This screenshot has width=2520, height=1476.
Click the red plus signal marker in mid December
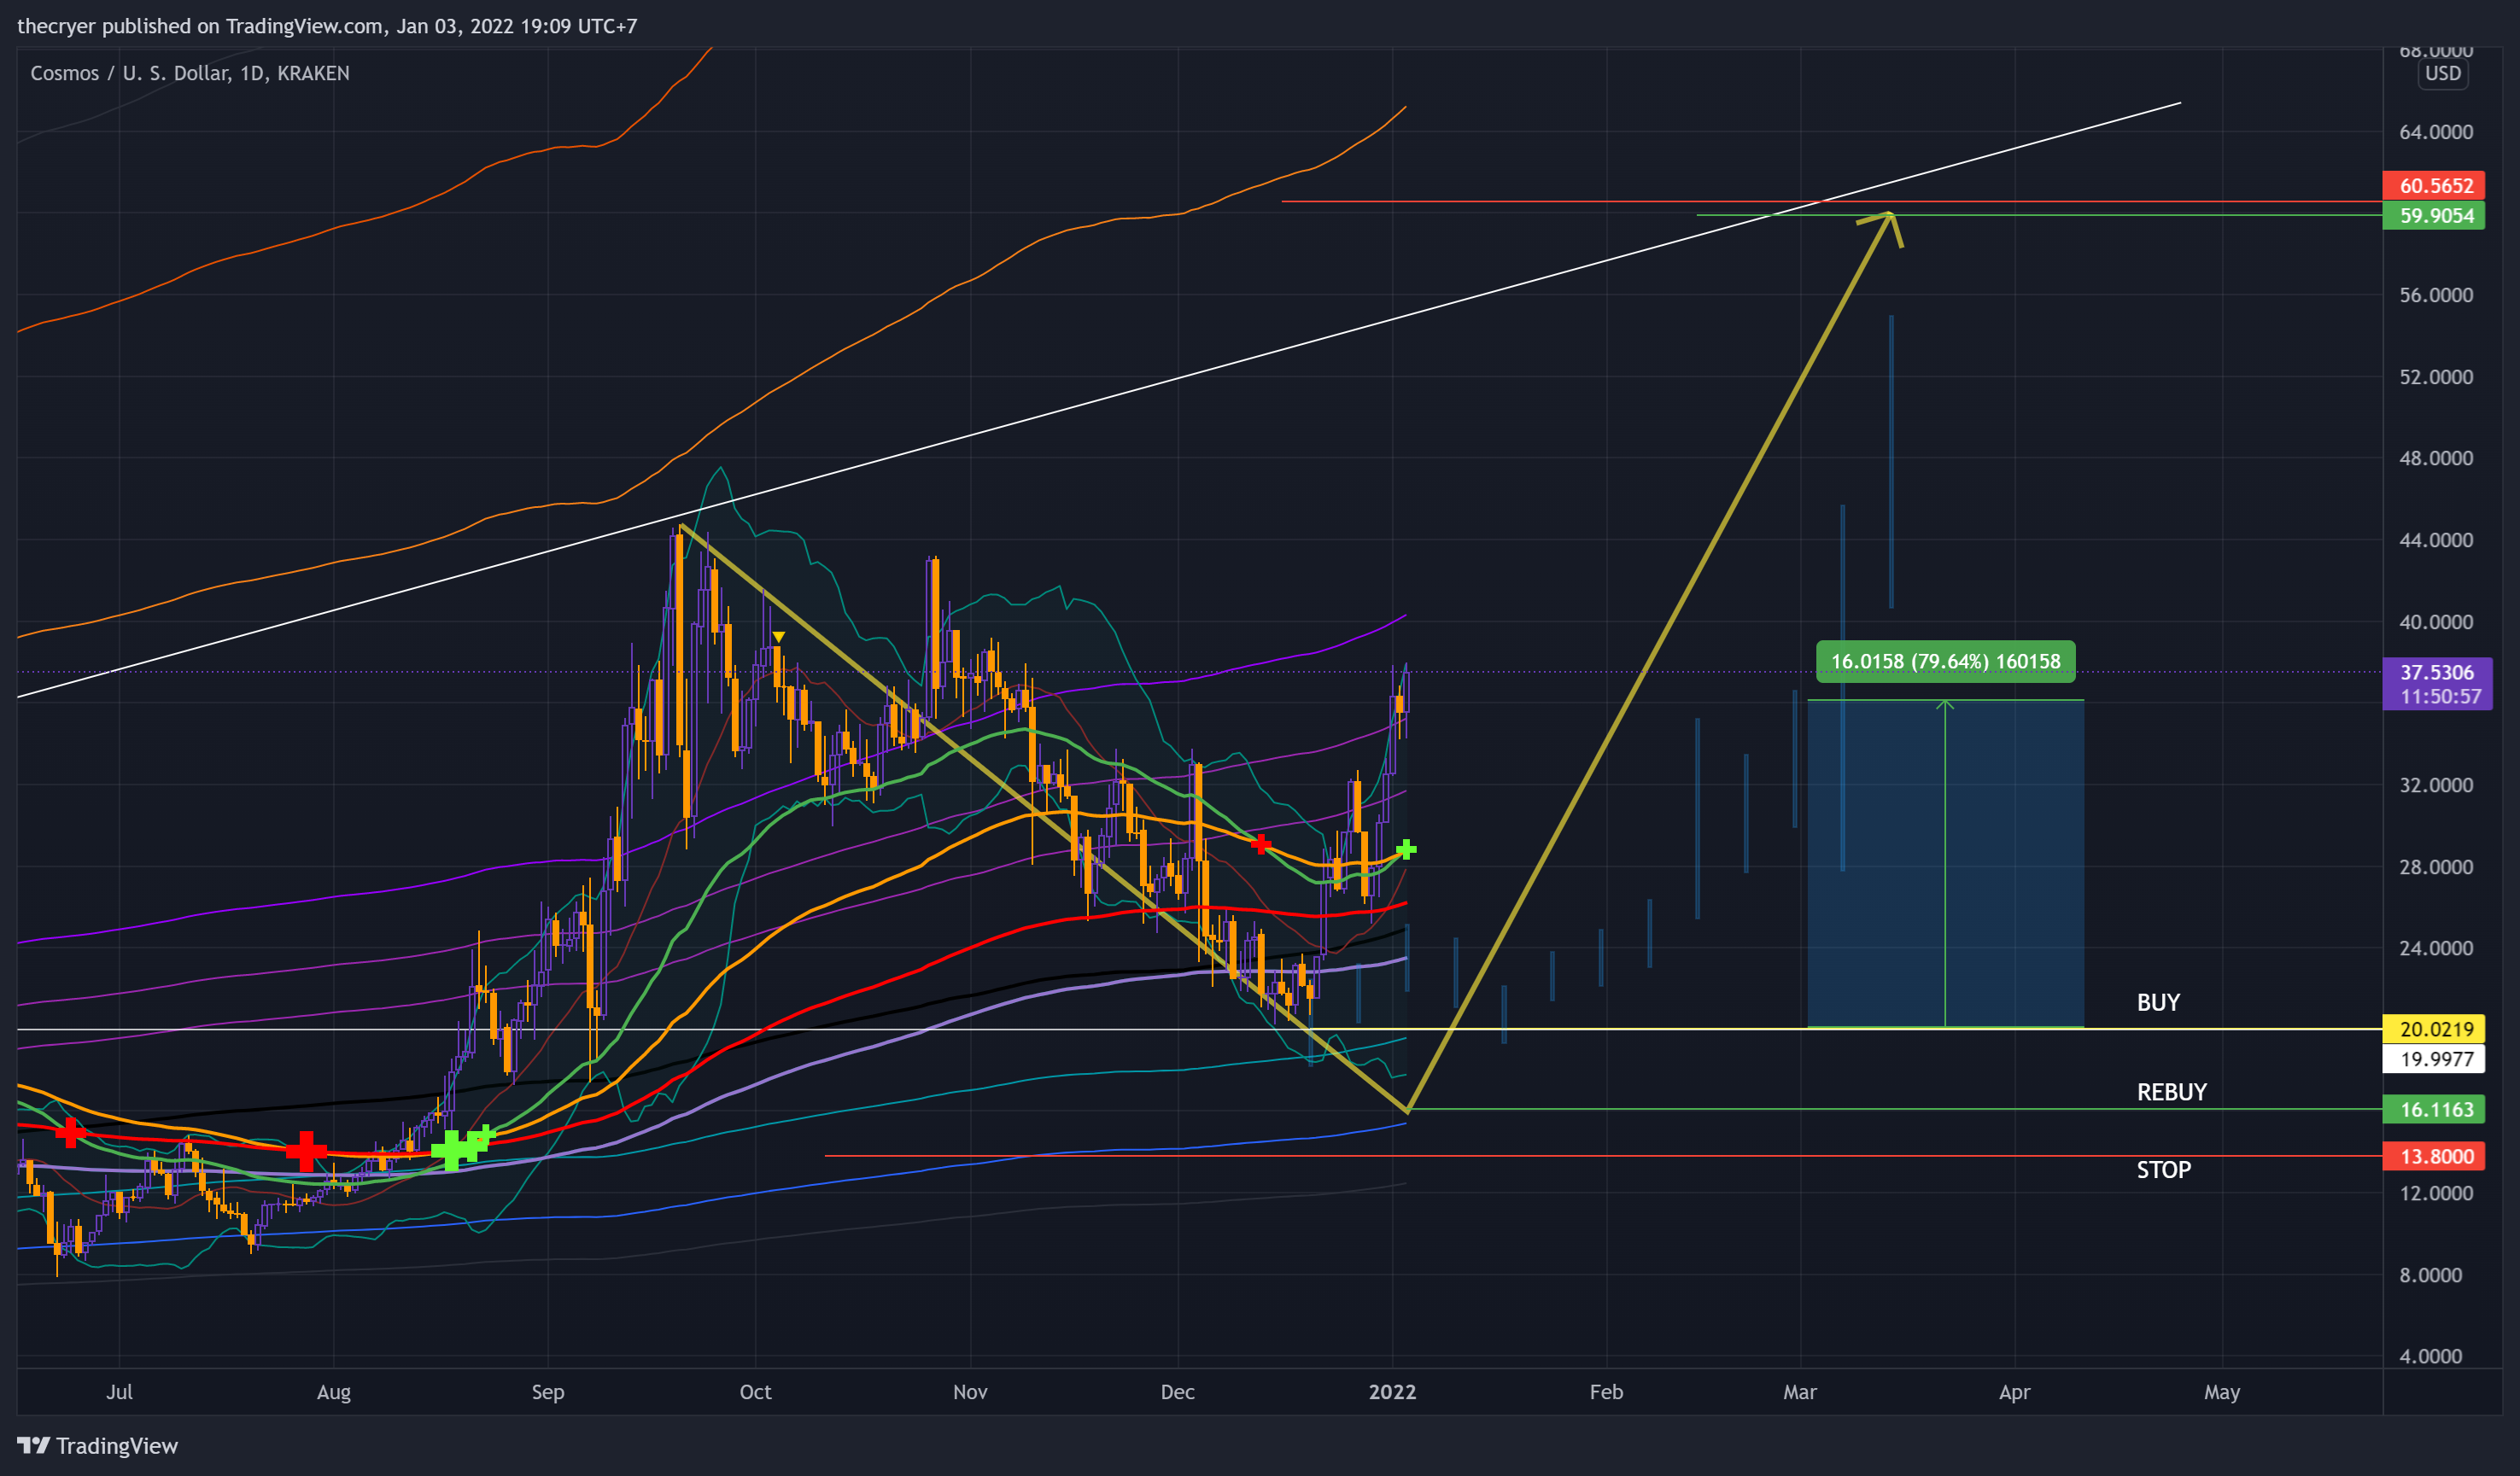pos(1261,844)
